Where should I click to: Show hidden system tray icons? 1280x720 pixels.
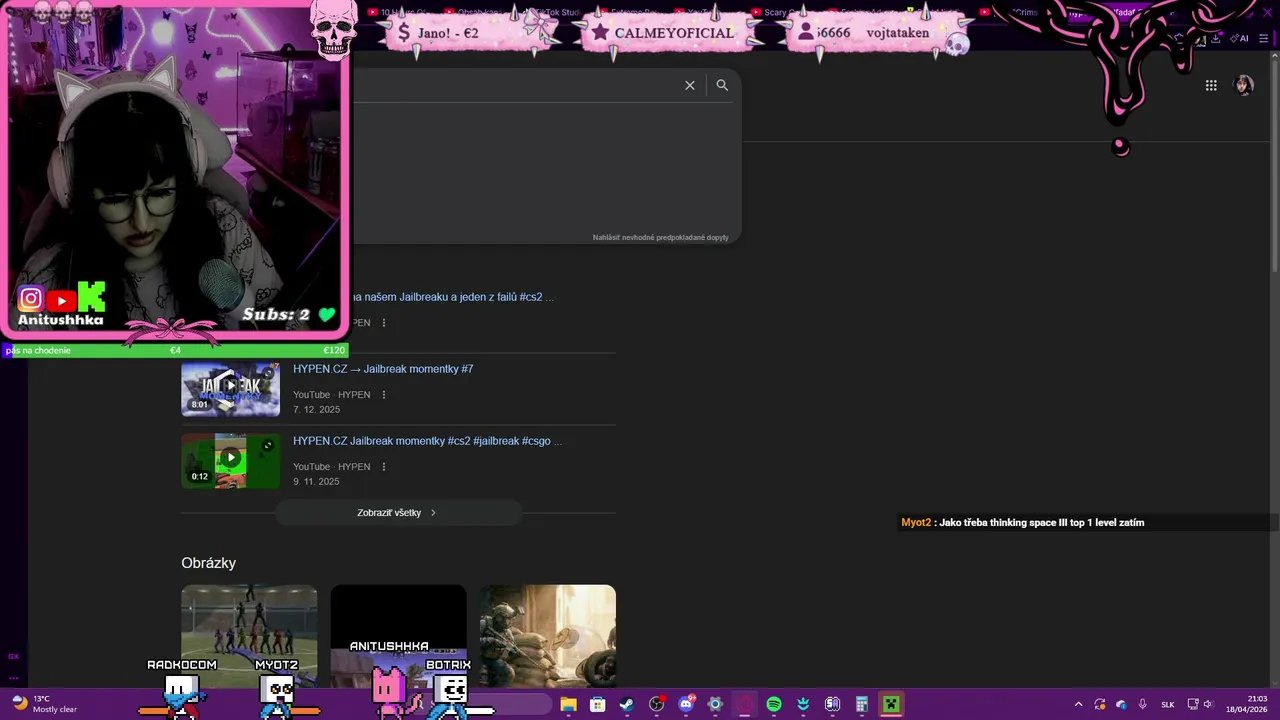click(x=1078, y=704)
